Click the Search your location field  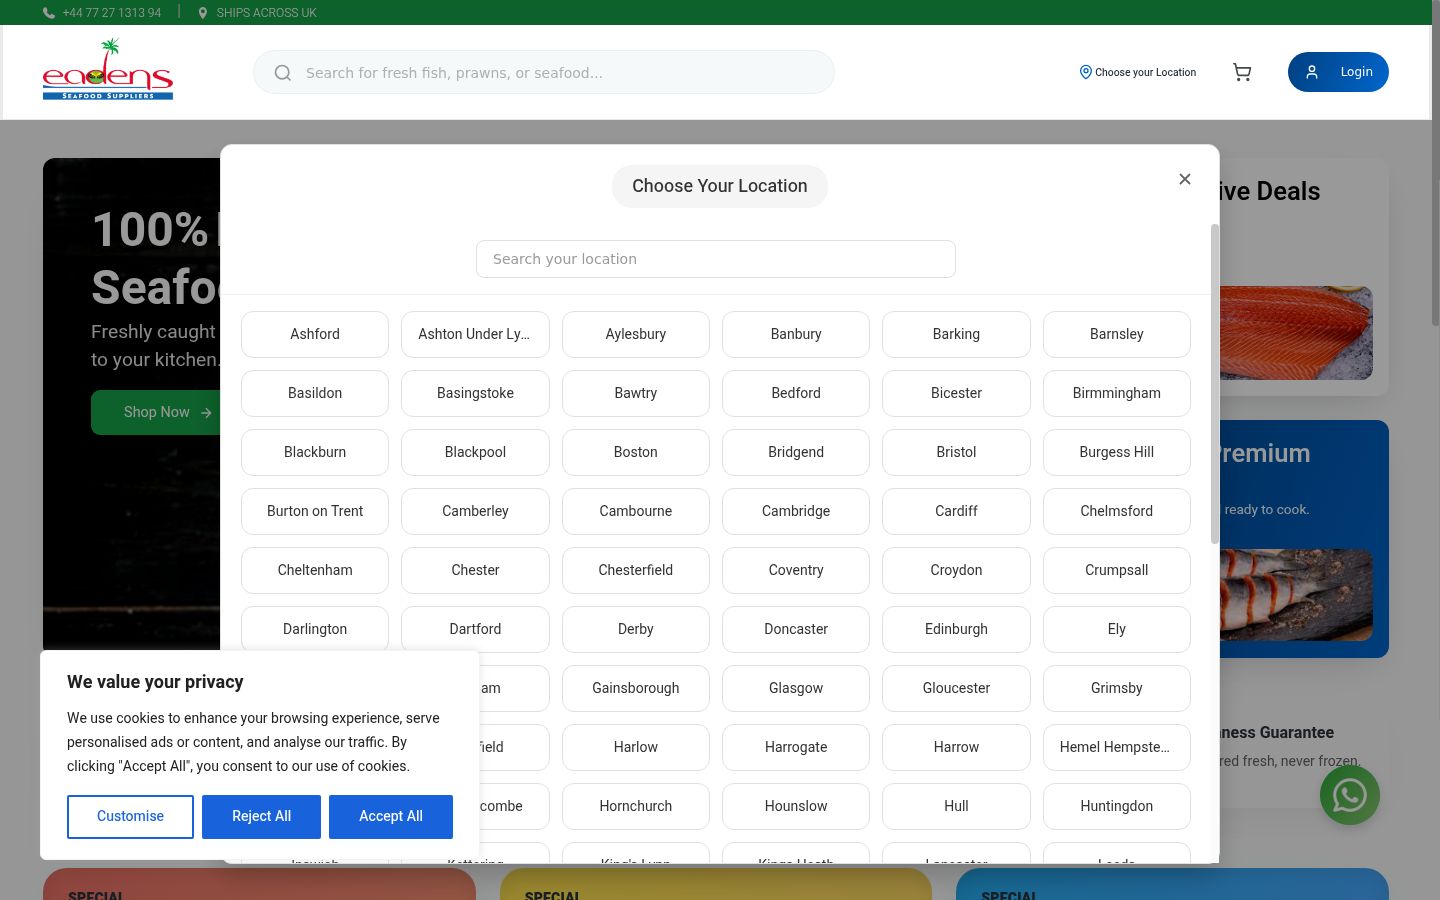click(x=716, y=259)
